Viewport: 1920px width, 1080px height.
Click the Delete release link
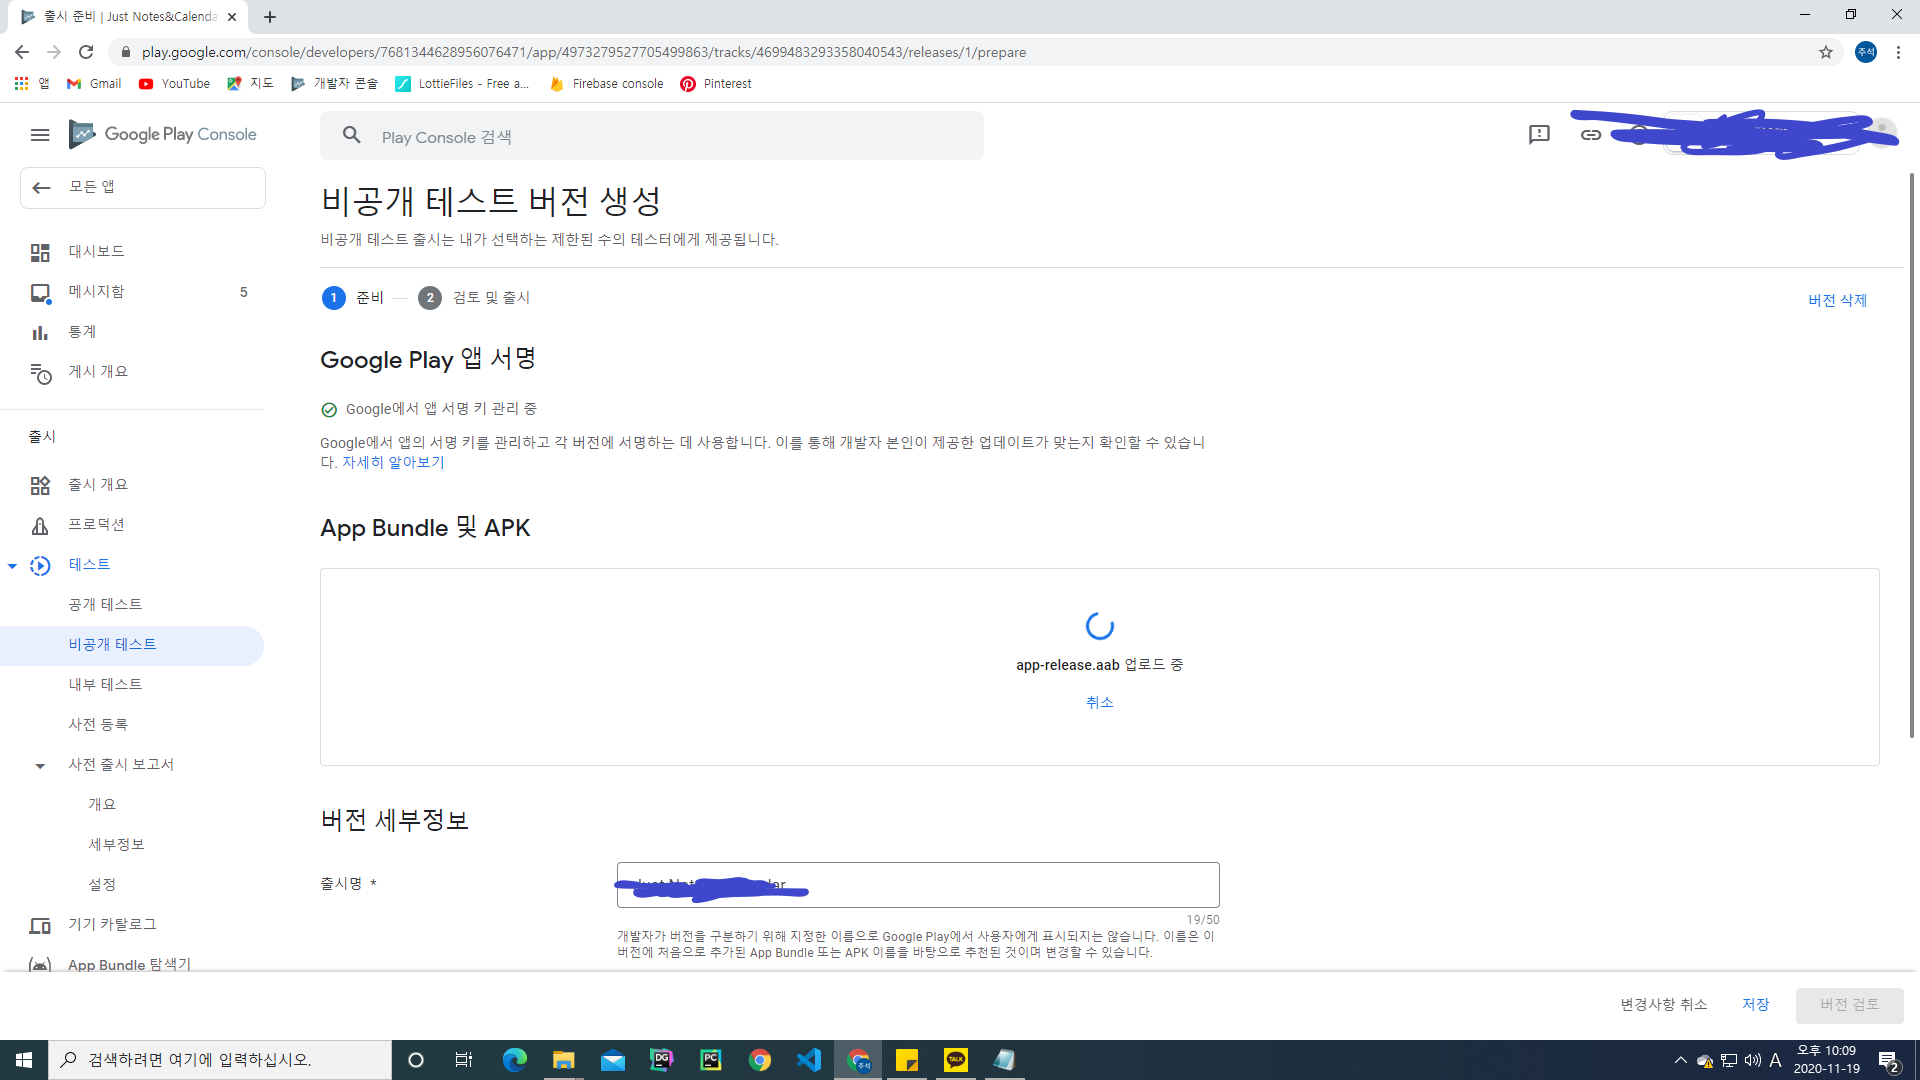(x=1837, y=300)
